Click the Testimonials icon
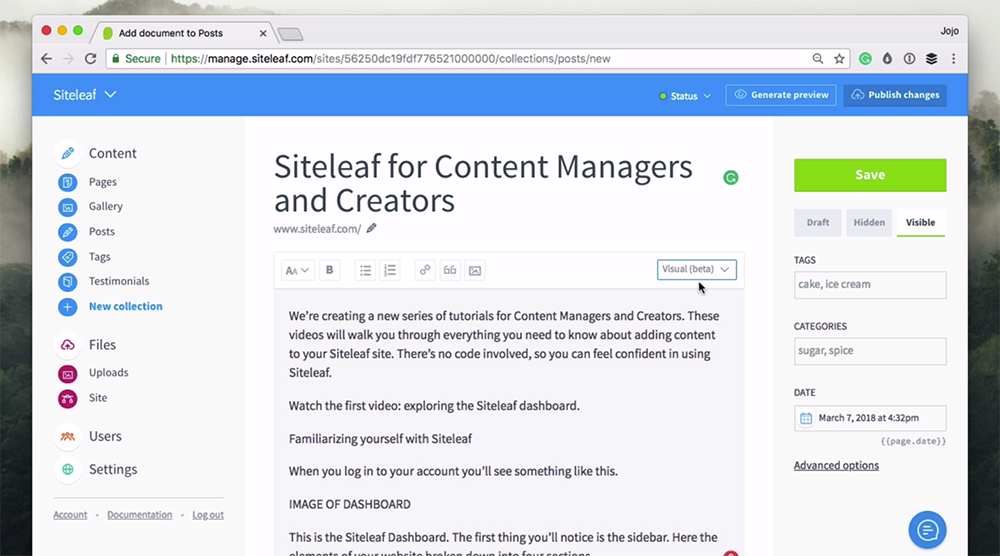 coord(68,282)
